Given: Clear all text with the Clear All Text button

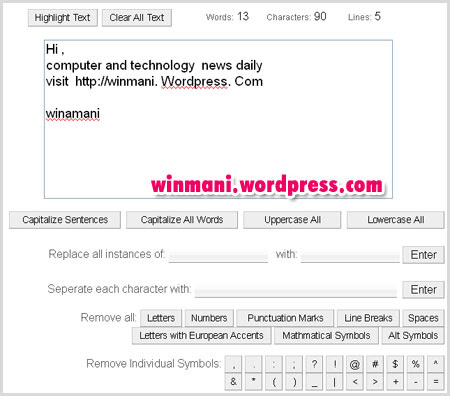Looking at the screenshot, I should click(137, 17).
